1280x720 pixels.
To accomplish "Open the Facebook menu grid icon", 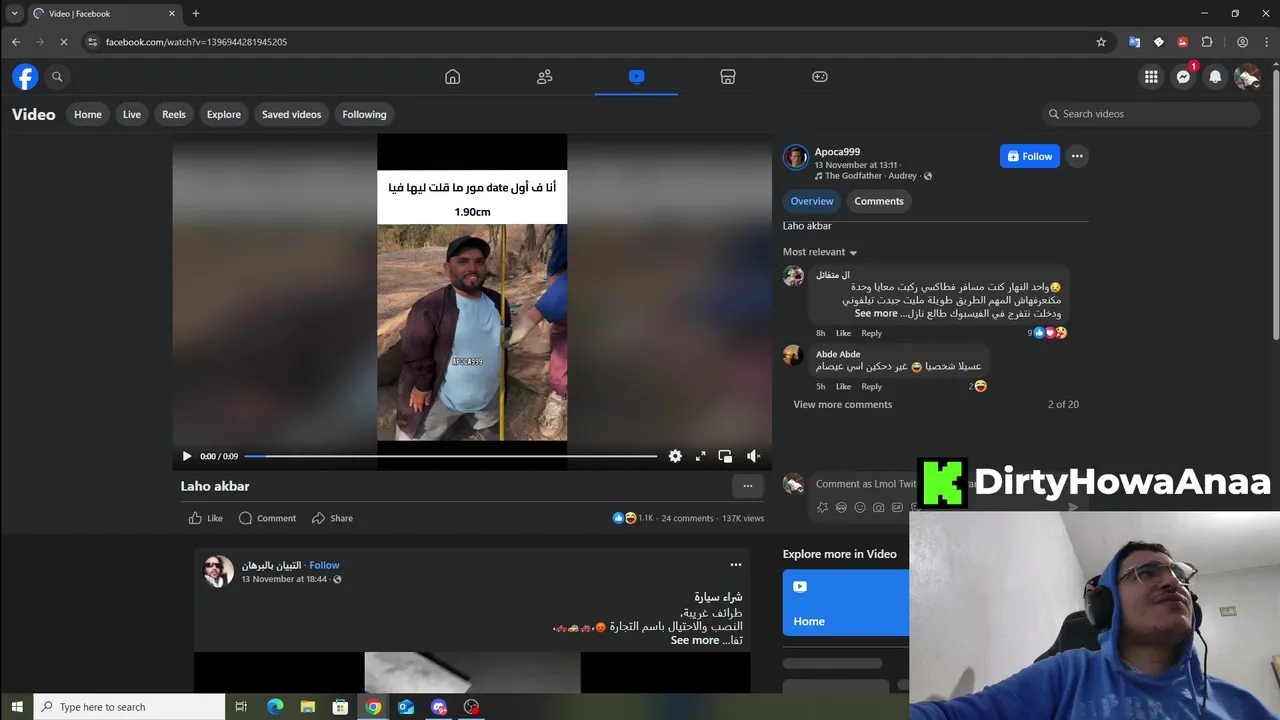I will pyautogui.click(x=1152, y=77).
